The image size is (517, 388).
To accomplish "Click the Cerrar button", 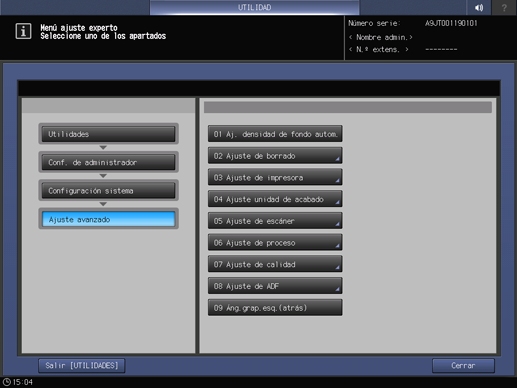I will tap(463, 366).
